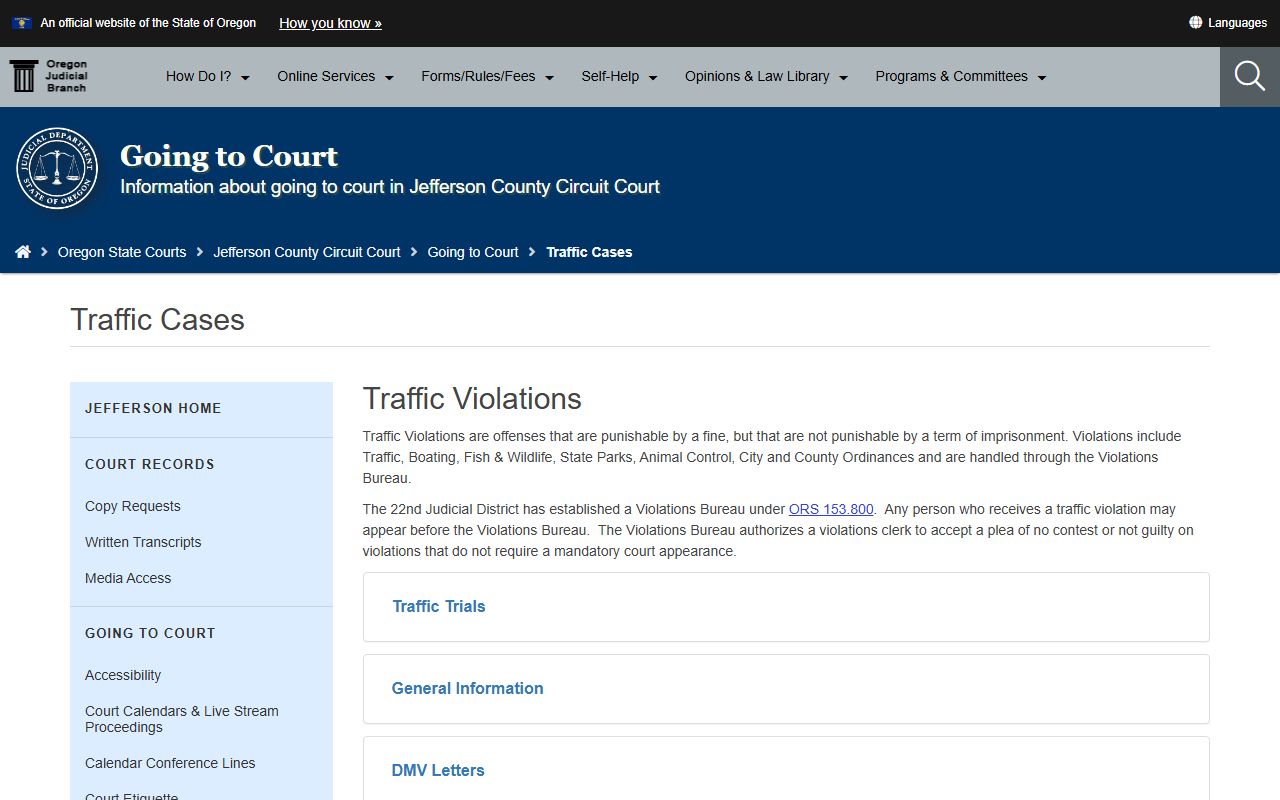Expand the Opinions & Law Library menu
The width and height of the screenshot is (1280, 800).
767,76
